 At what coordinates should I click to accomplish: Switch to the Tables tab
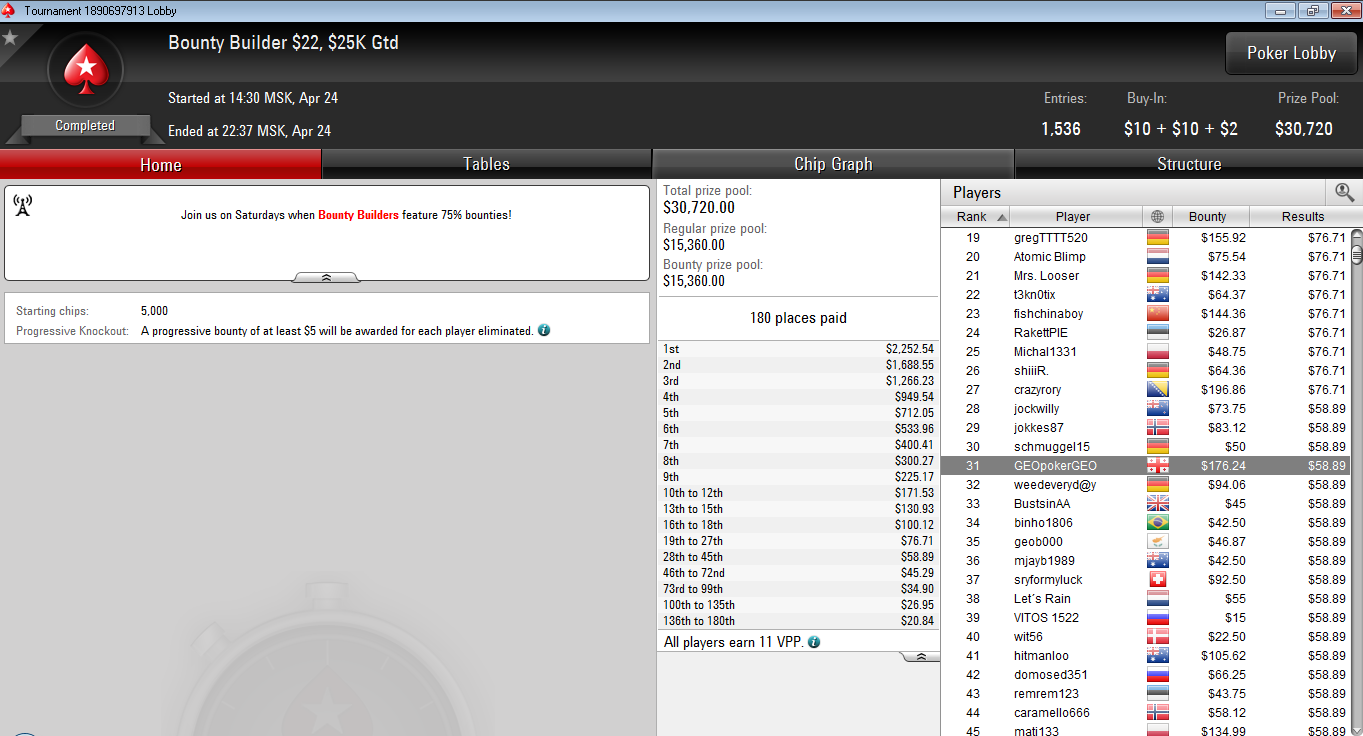487,164
